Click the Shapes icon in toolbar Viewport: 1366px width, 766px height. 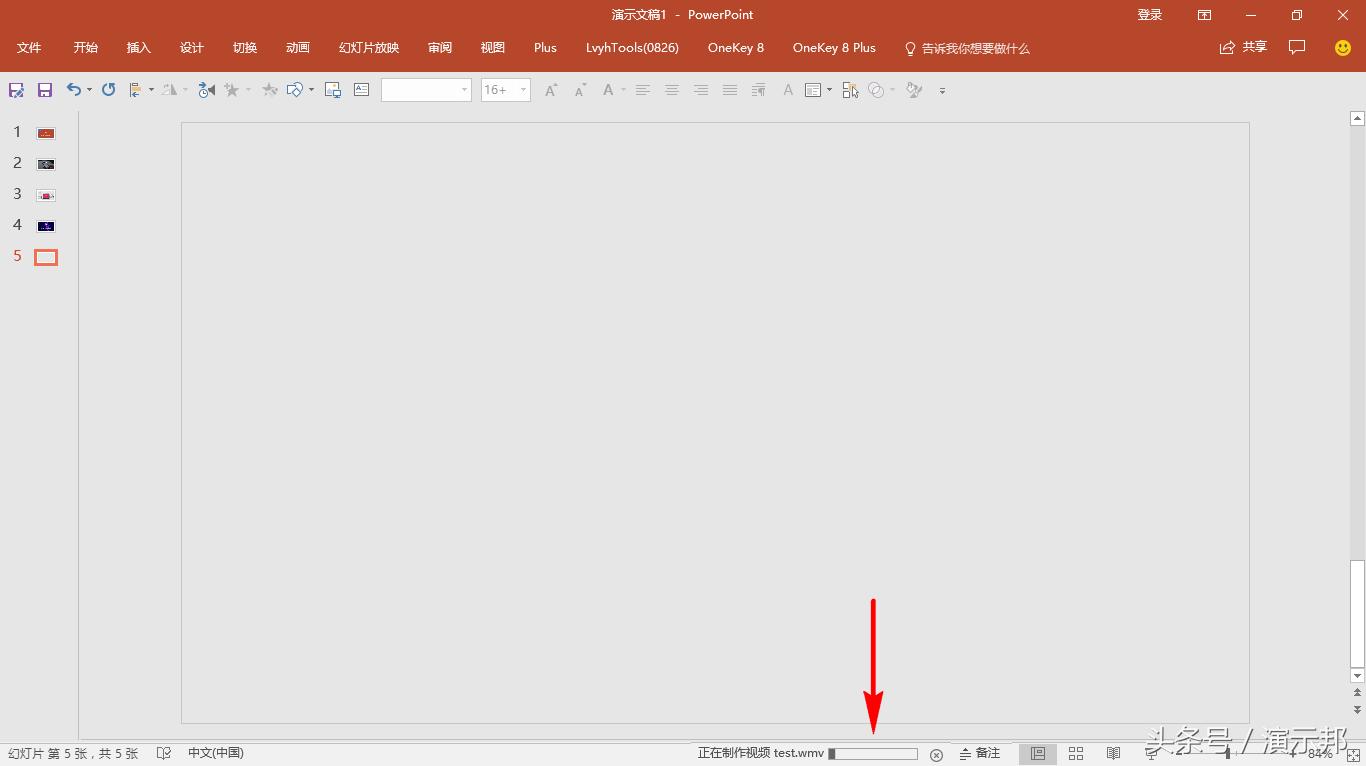tap(294, 90)
